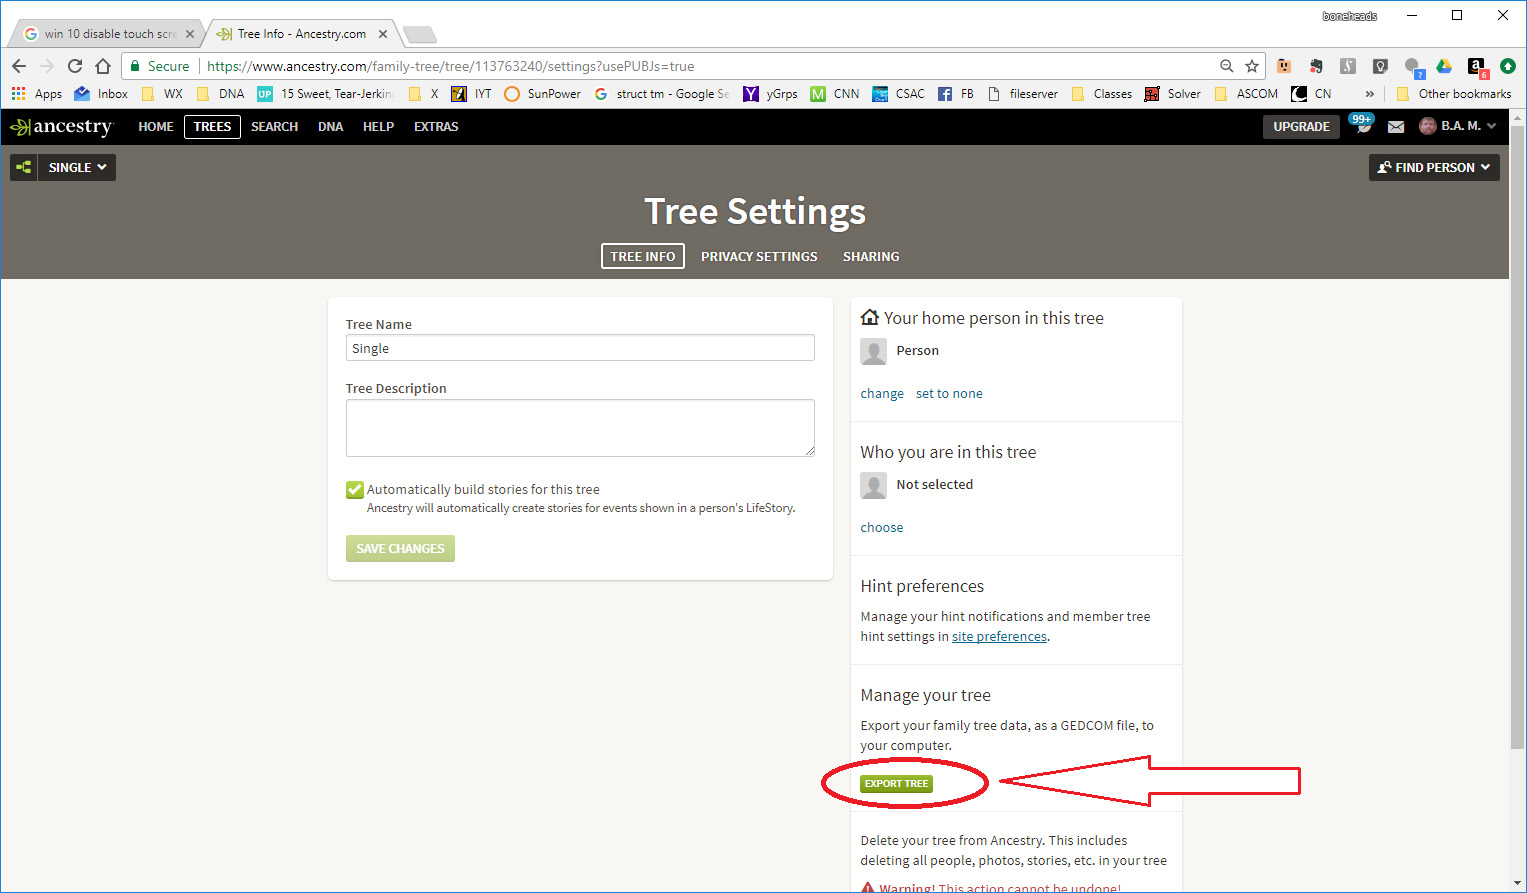Viewport: 1527px width, 893px height.
Task: Open the ASCOM bookmarks folder
Action: 1246,94
